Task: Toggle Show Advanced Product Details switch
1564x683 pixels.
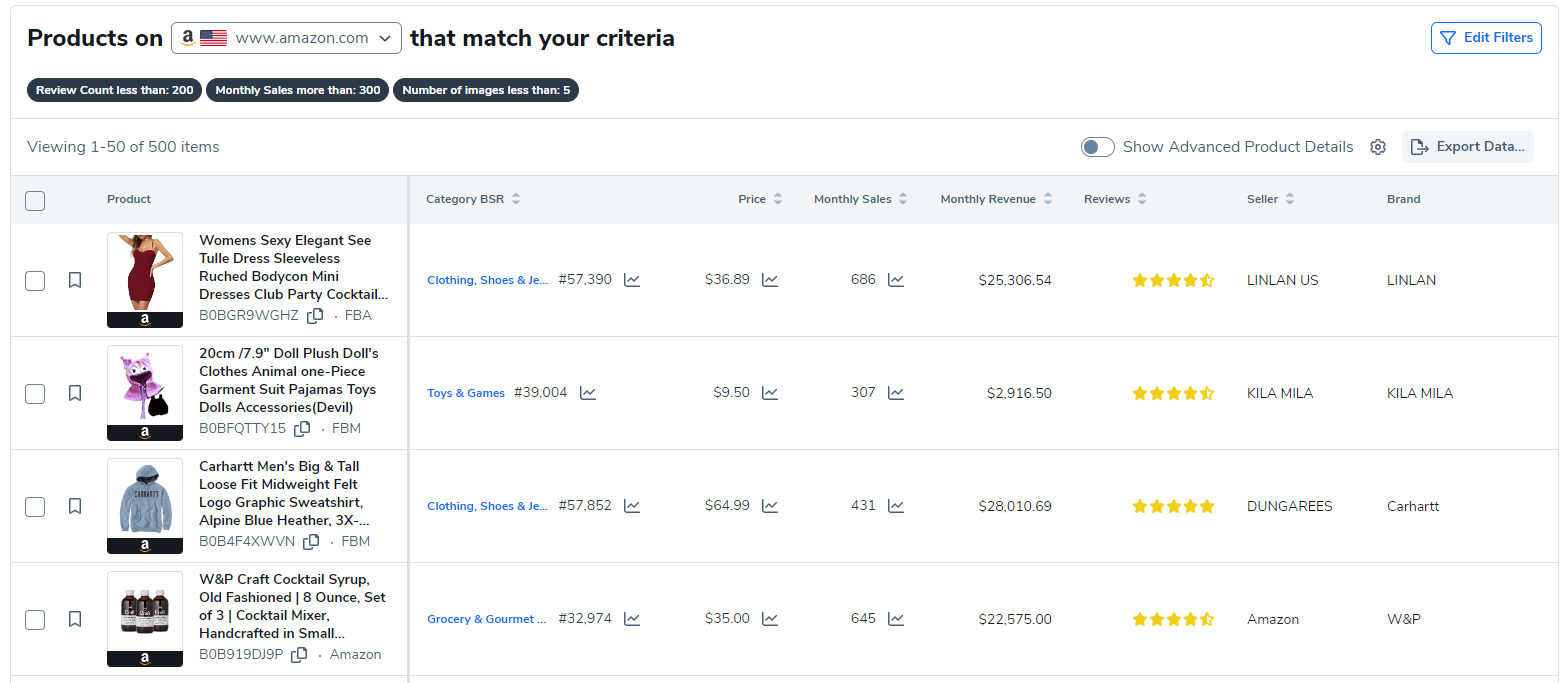Action: [1097, 147]
